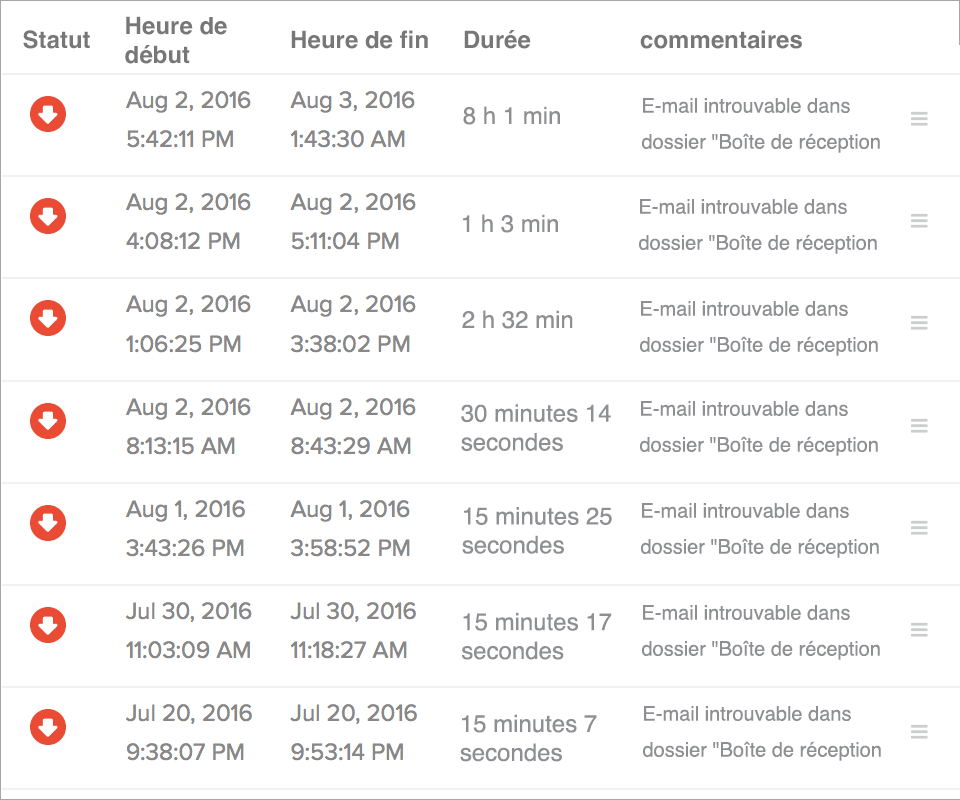Click the Durée column header
This screenshot has height=800, width=960.
[496, 40]
